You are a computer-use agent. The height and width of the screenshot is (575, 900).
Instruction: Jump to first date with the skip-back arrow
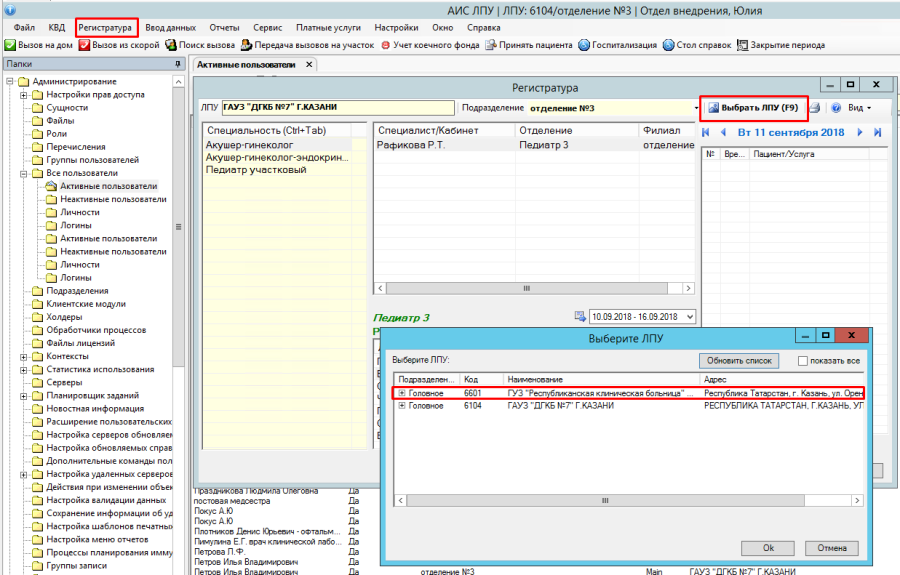point(706,132)
